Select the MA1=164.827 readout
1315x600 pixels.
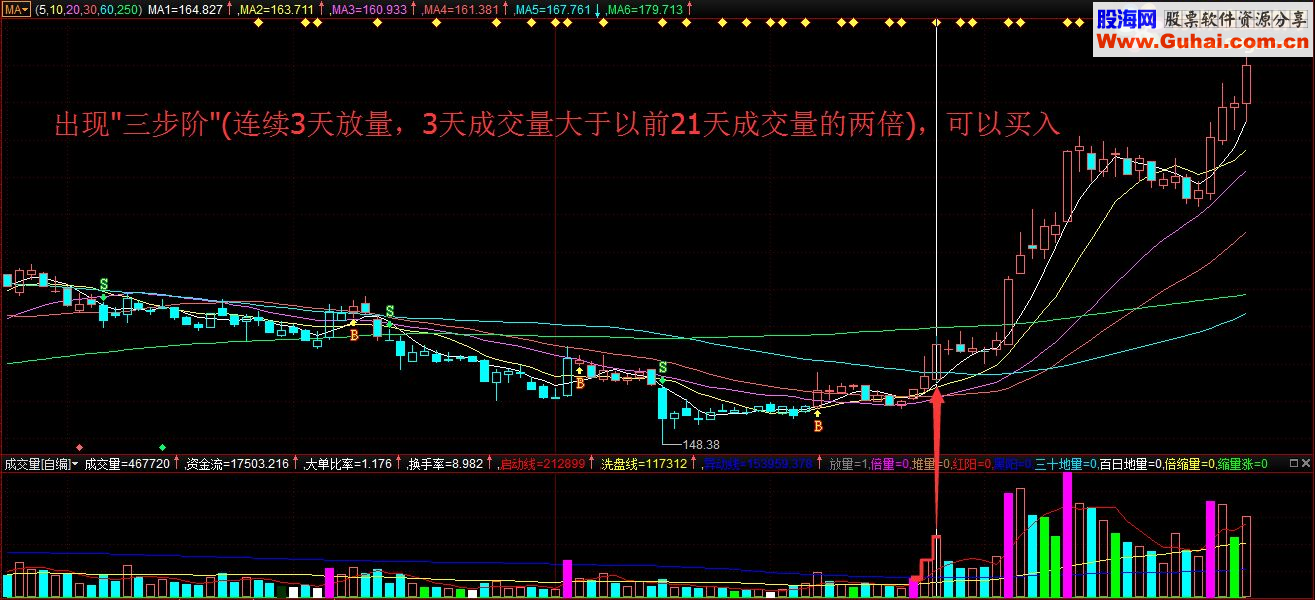tap(185, 9)
